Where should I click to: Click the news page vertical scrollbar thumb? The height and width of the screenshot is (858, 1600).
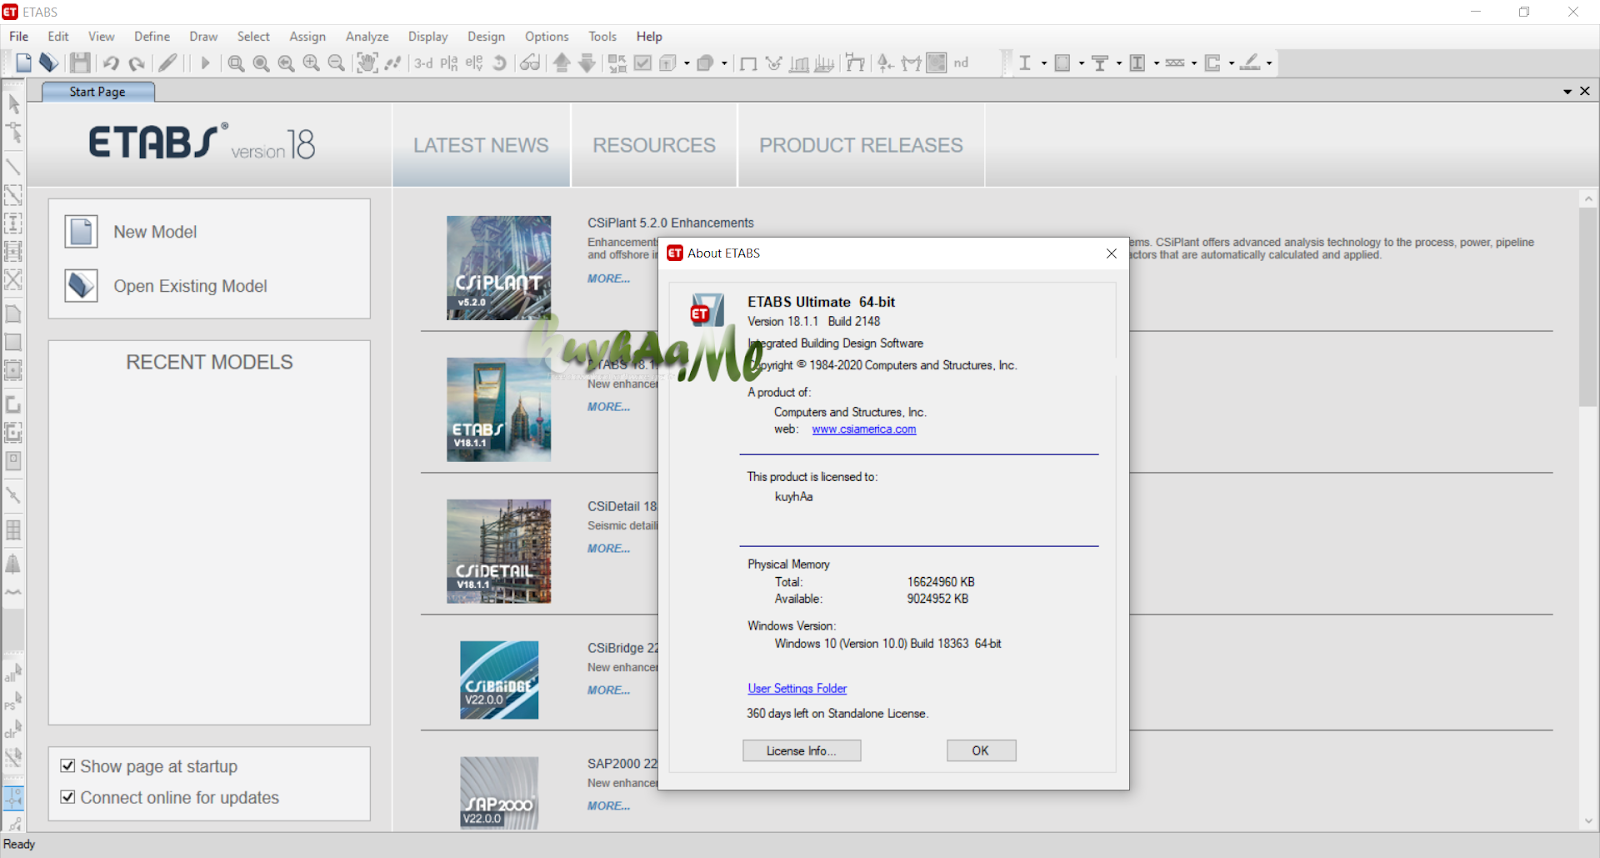click(x=1588, y=308)
